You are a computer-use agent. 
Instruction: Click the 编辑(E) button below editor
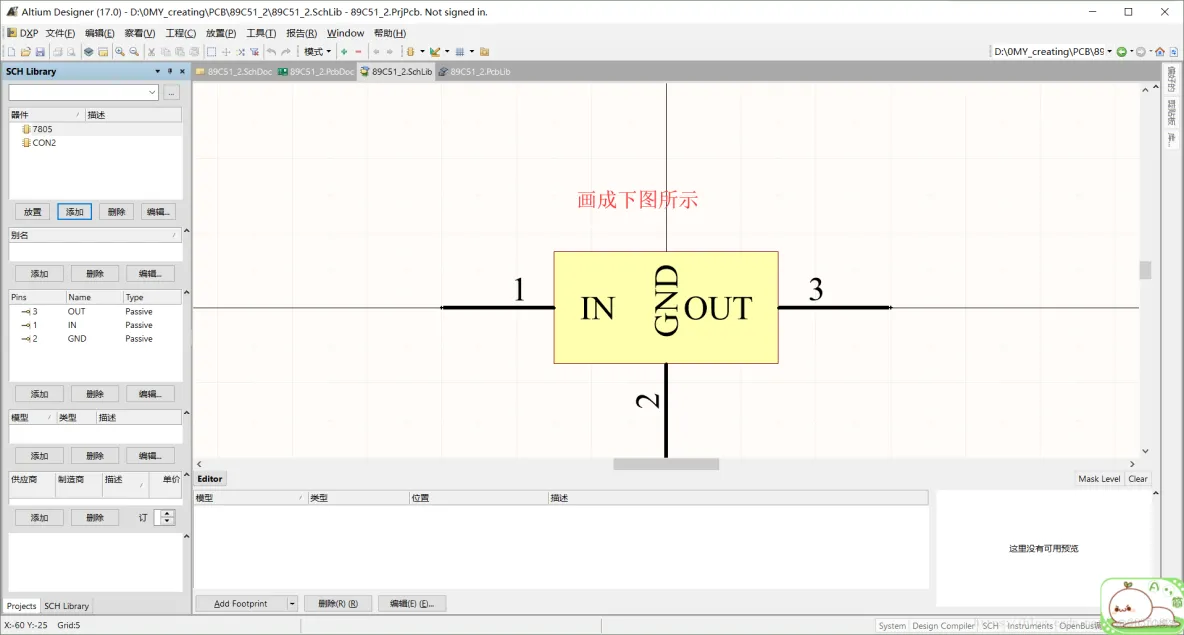pyautogui.click(x=412, y=604)
